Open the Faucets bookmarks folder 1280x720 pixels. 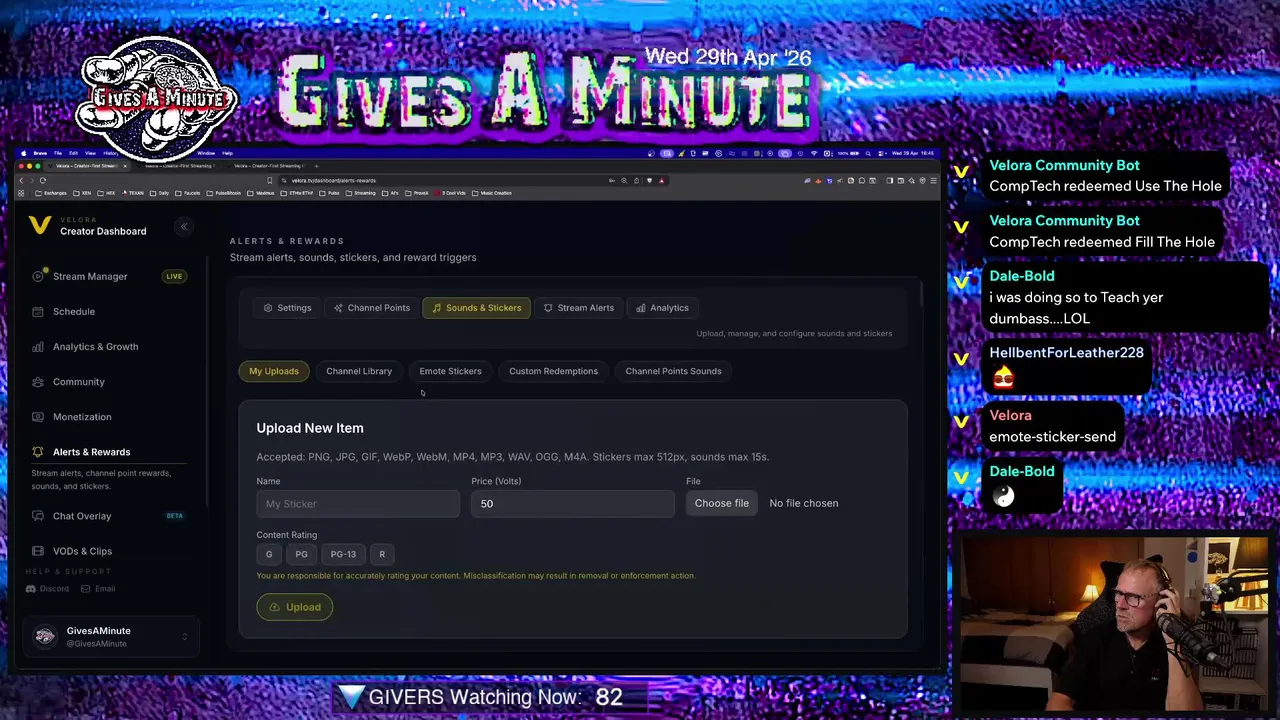pos(188,193)
